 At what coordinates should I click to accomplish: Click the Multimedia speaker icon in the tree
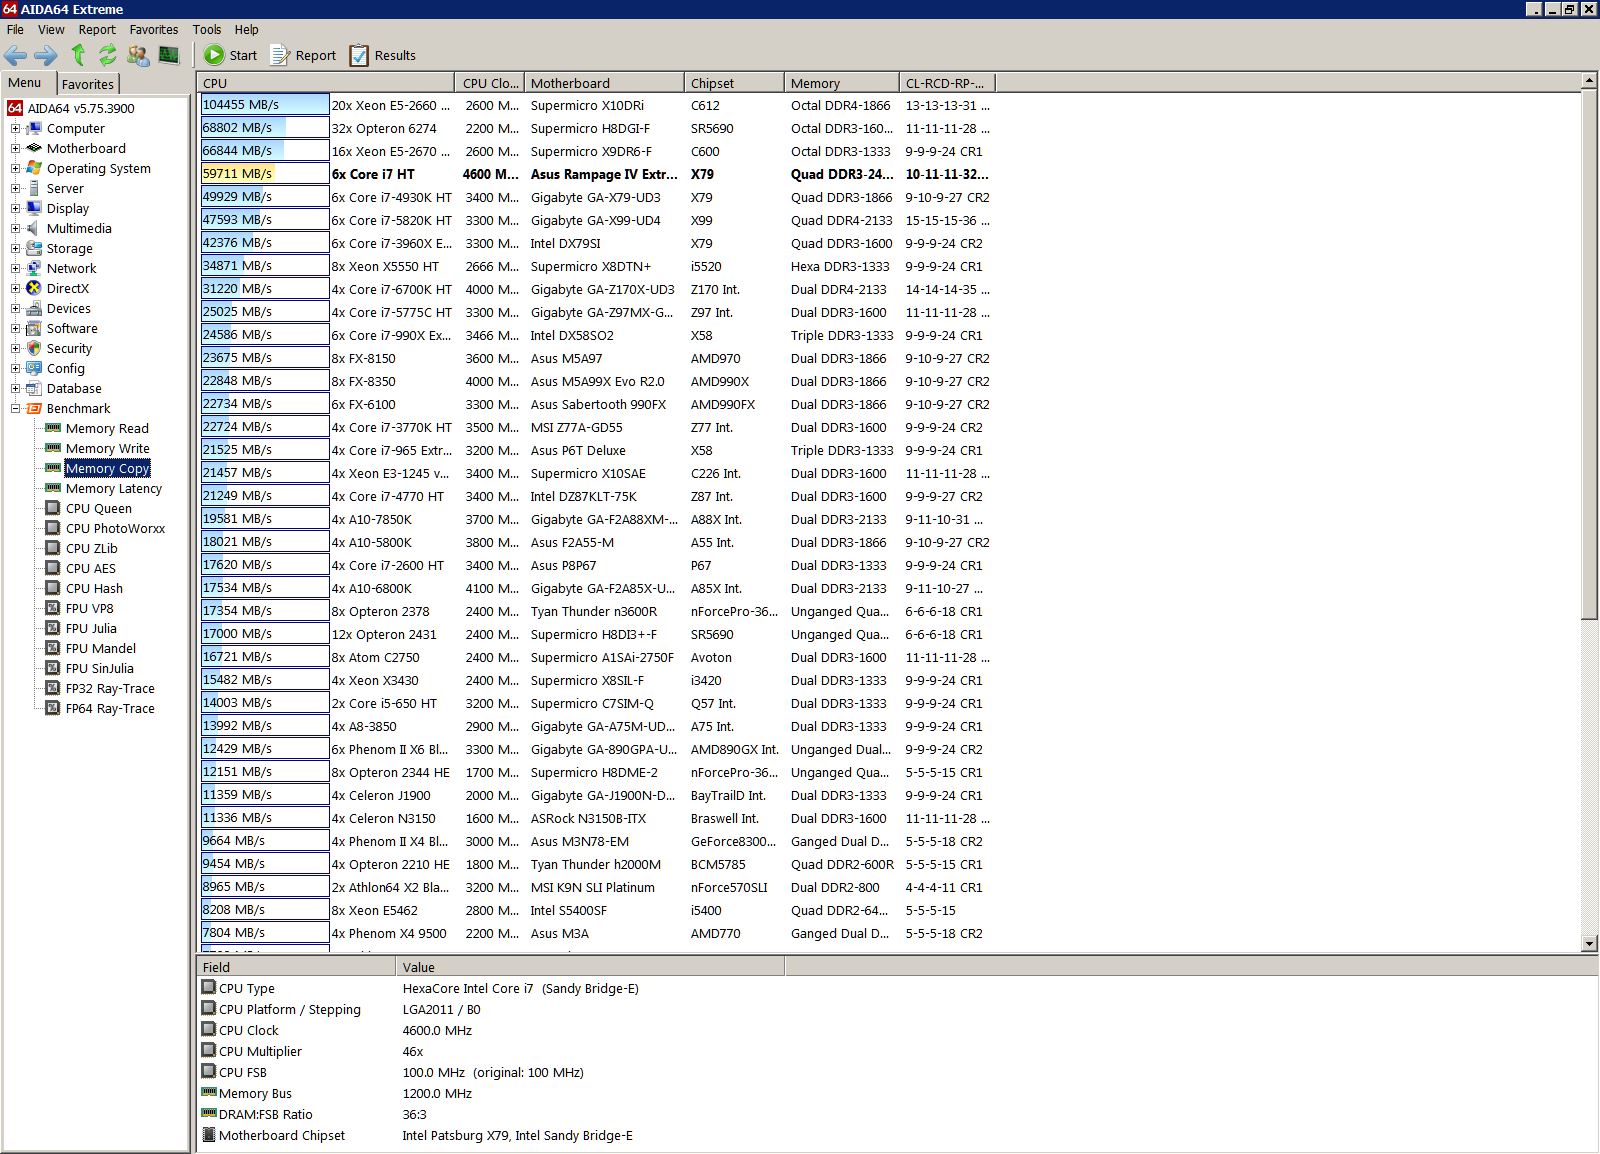34,228
